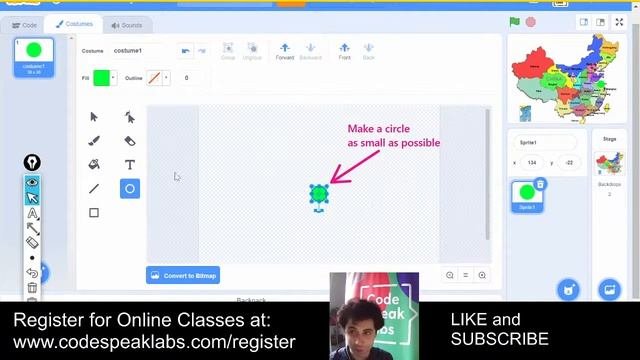Click the Undo arrow button
This screenshot has height=360, width=640.
[x=186, y=51]
